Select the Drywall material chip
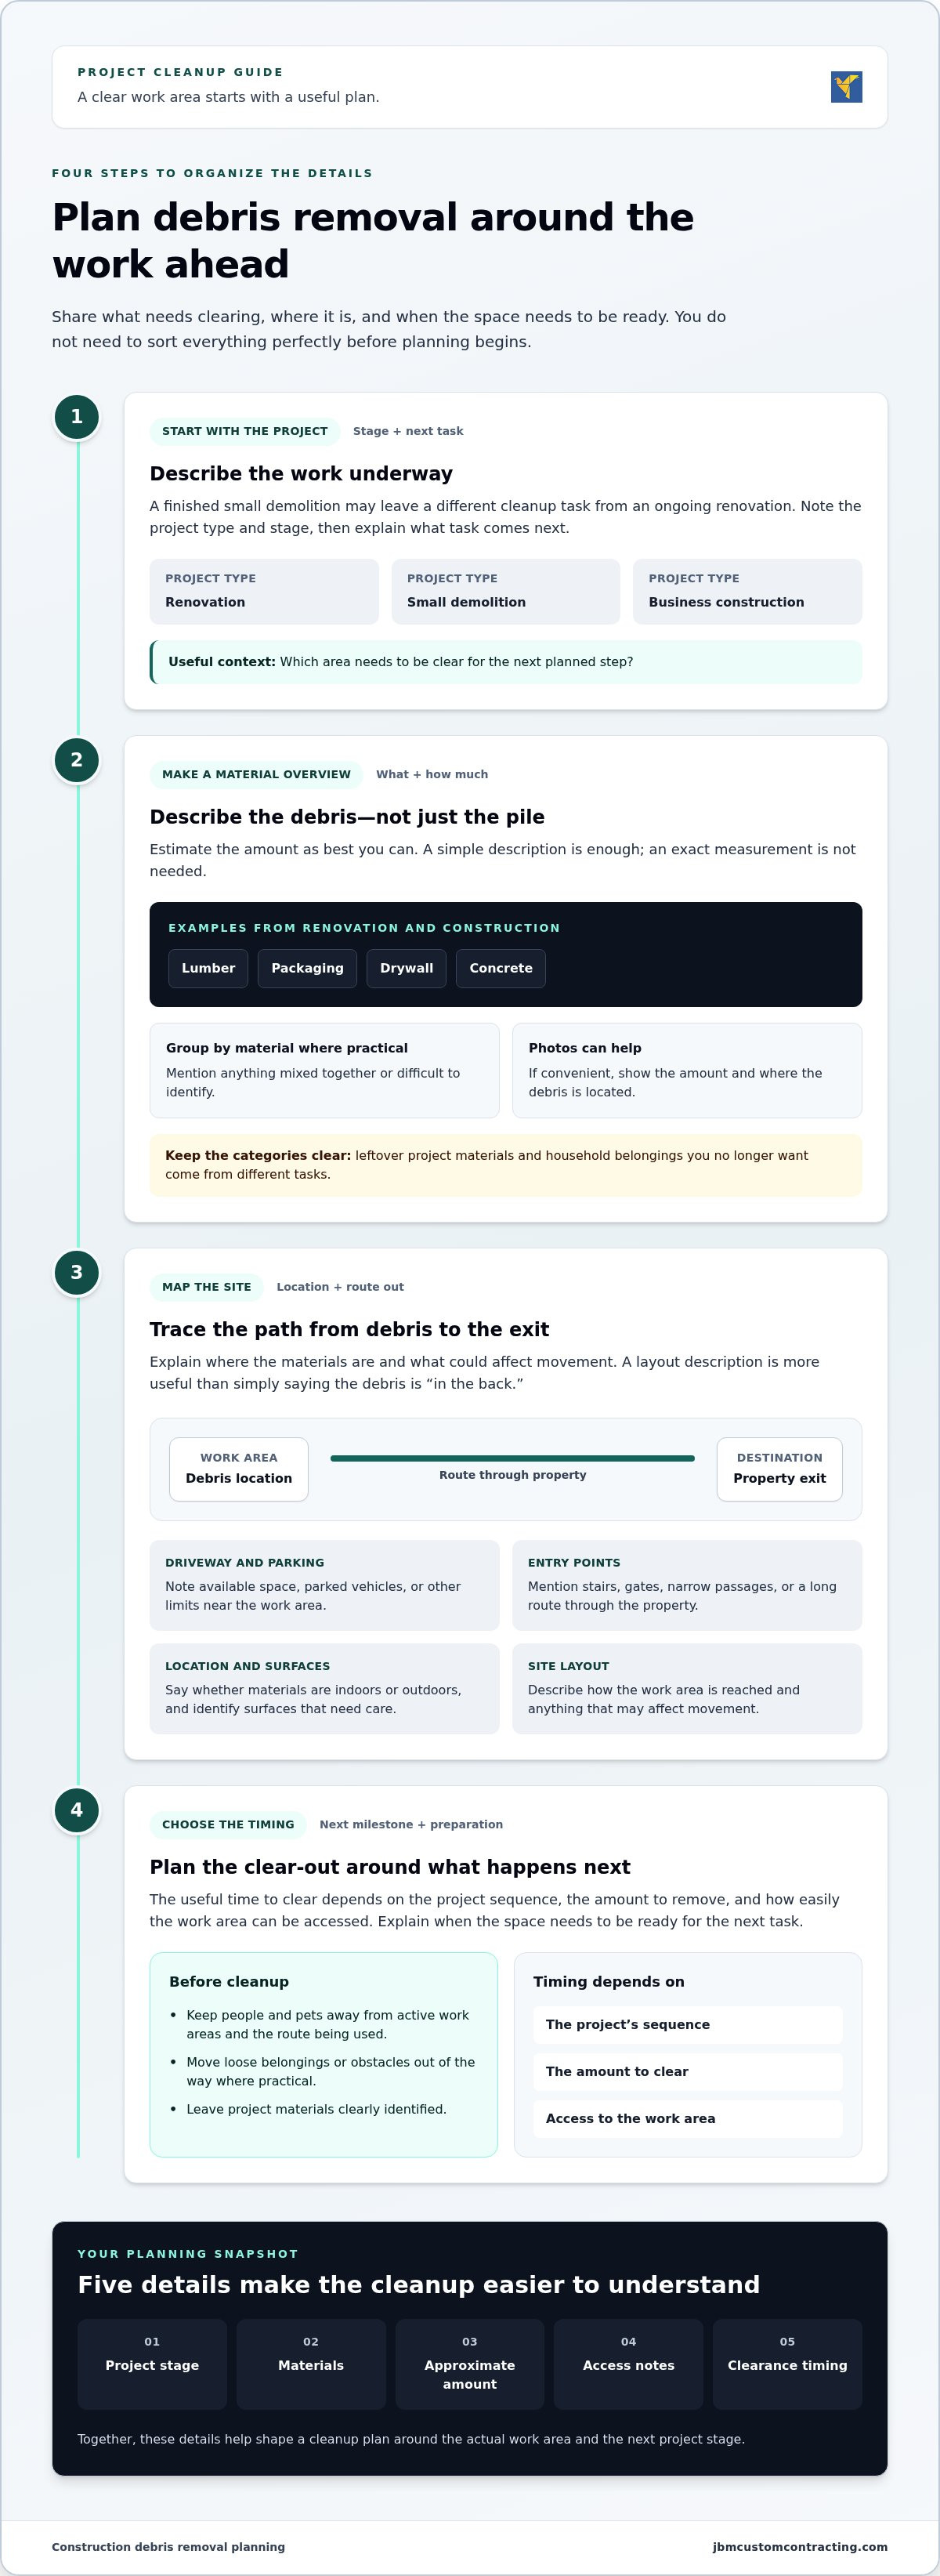940x2576 pixels. [x=406, y=968]
